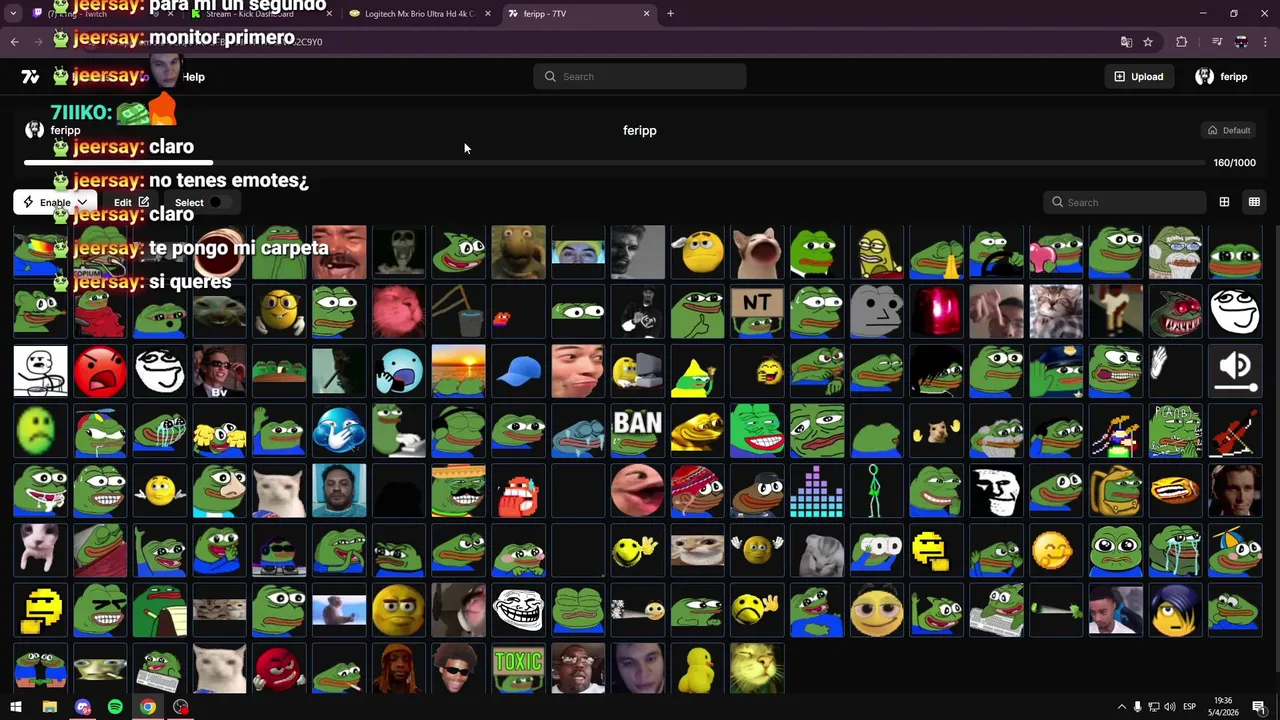Switch to the dense grid view layout
Image resolution: width=1280 pixels, height=720 pixels.
tap(1254, 202)
